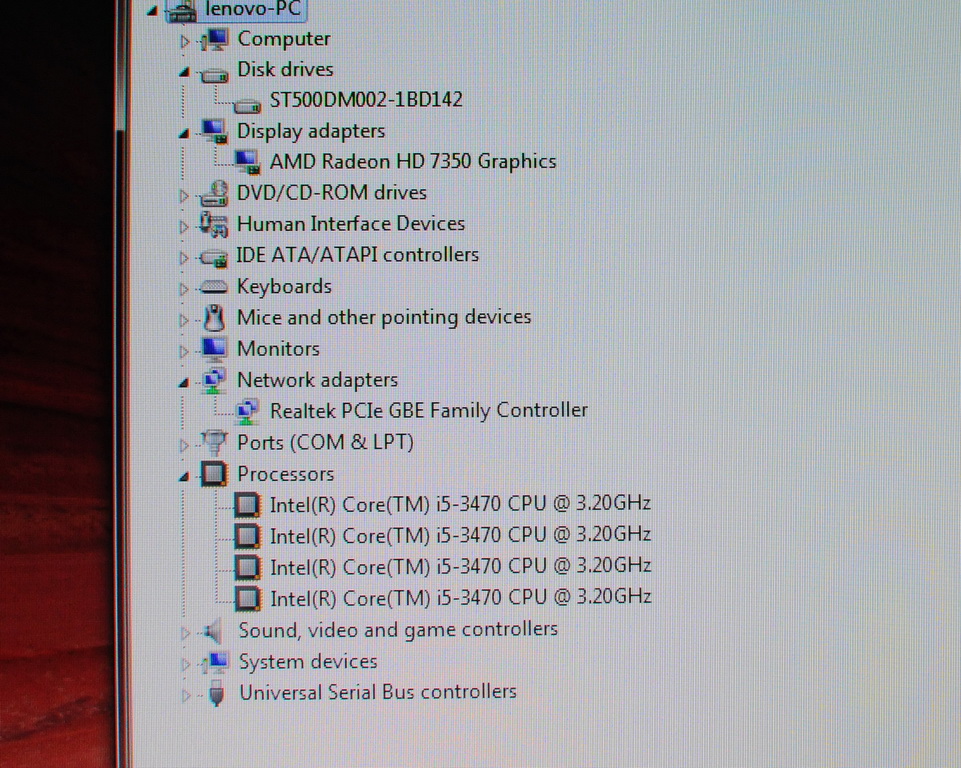Image resolution: width=961 pixels, height=768 pixels.
Task: Click the Keyboards category icon
Action: pos(214,287)
